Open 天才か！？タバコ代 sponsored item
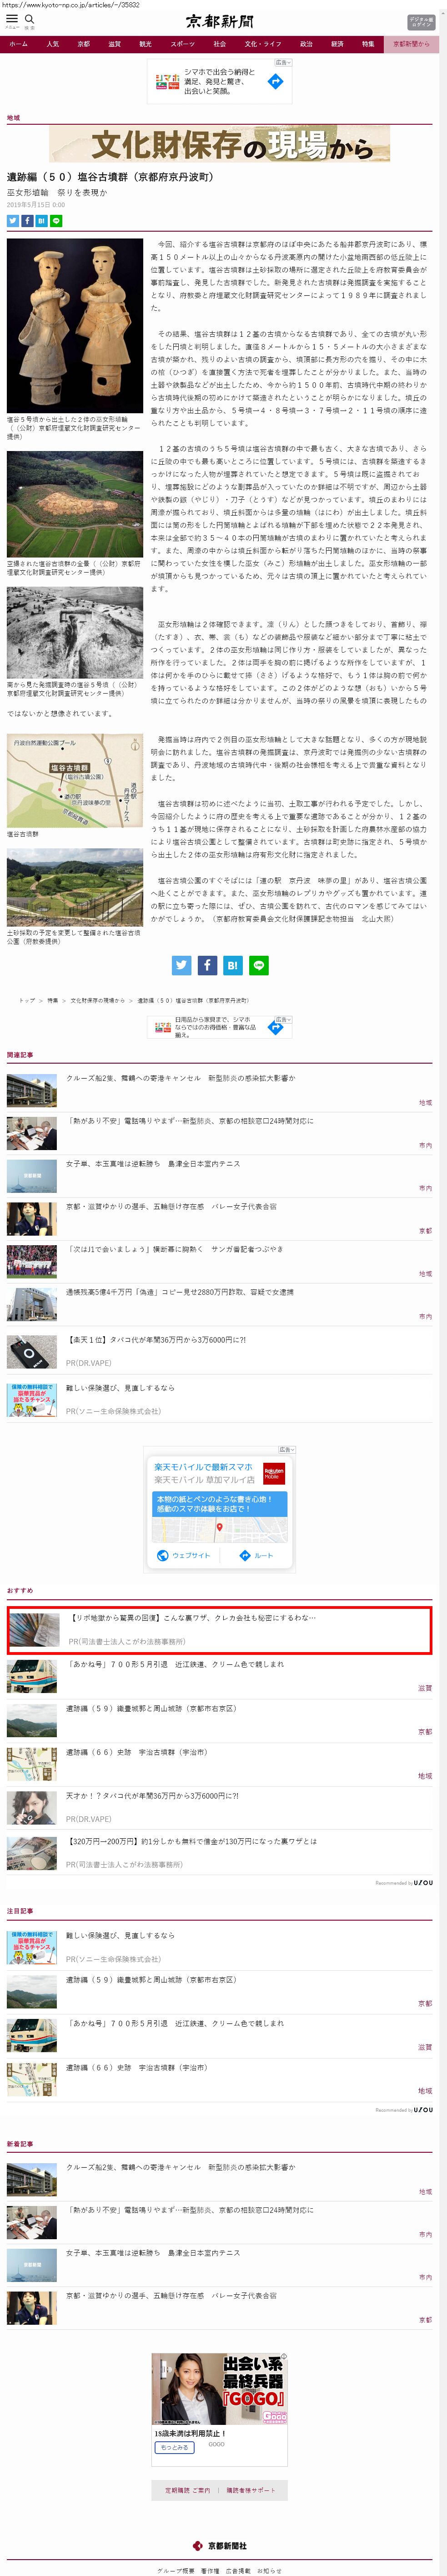 click(x=152, y=1796)
